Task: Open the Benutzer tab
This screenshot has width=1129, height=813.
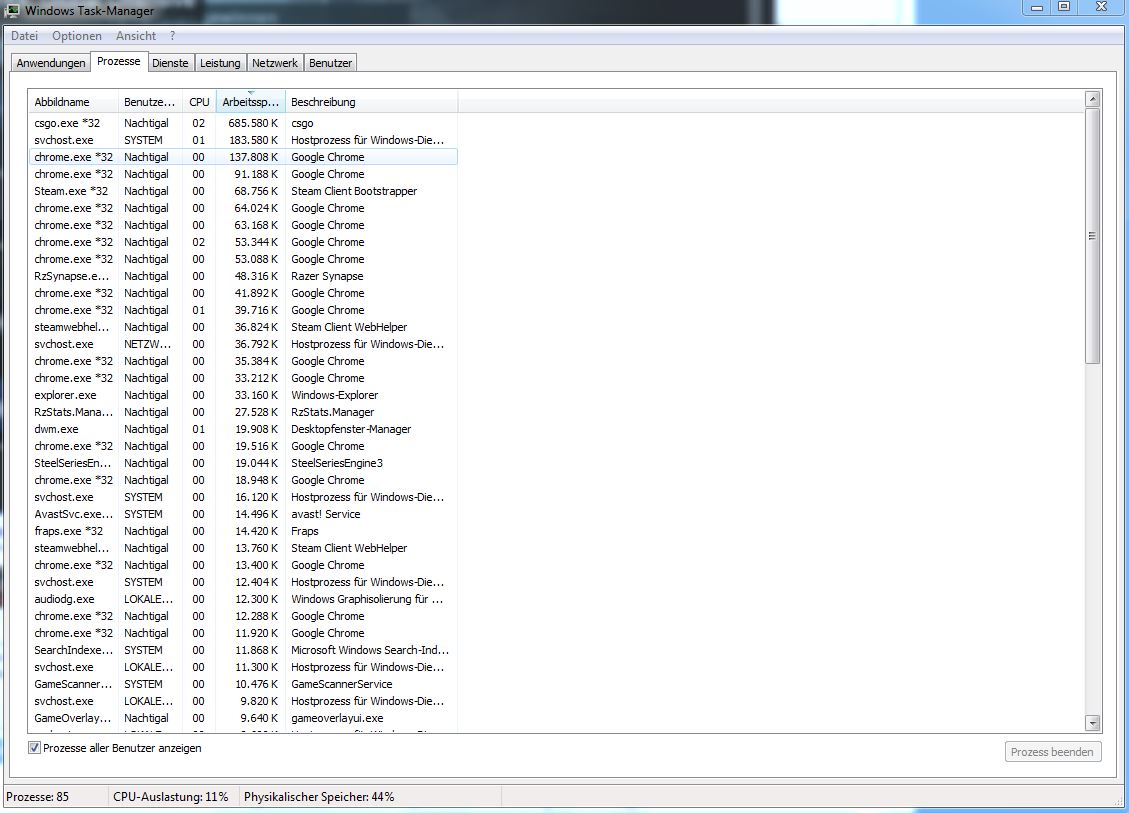Action: [330, 63]
